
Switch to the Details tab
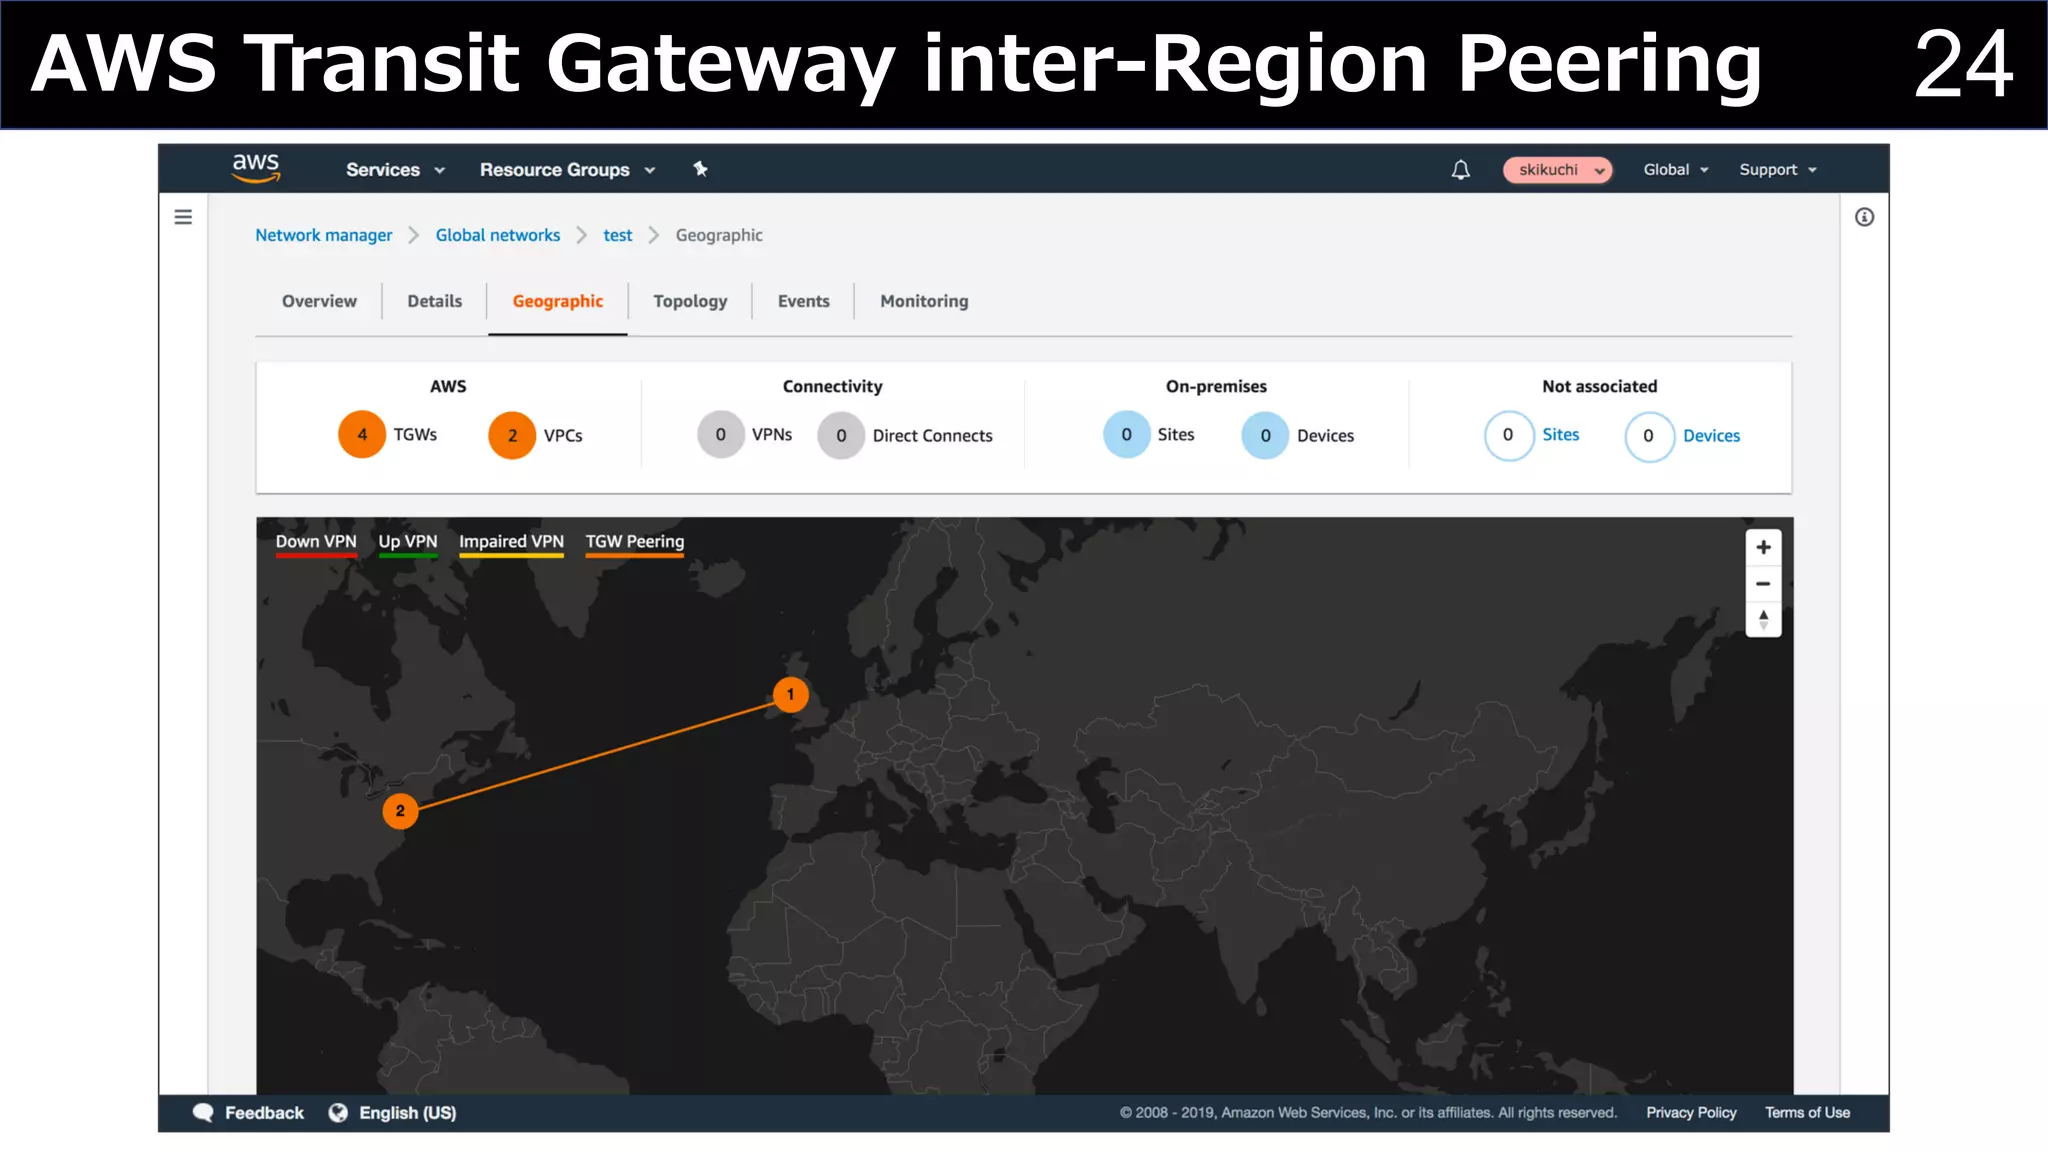pos(434,301)
